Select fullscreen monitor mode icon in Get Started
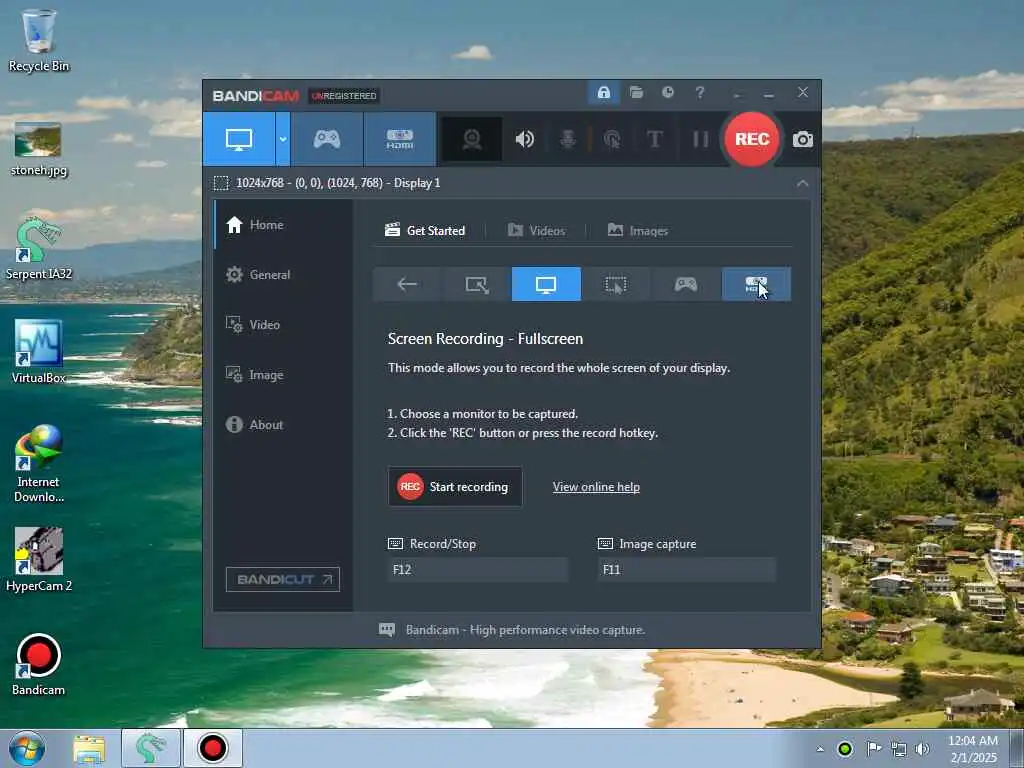1024x768 pixels. [x=546, y=284]
